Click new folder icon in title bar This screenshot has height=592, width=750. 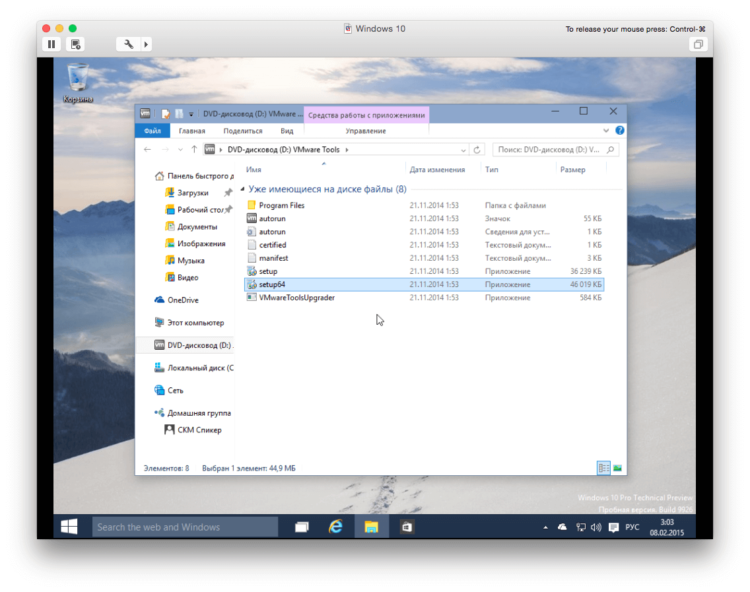pyautogui.click(x=179, y=114)
